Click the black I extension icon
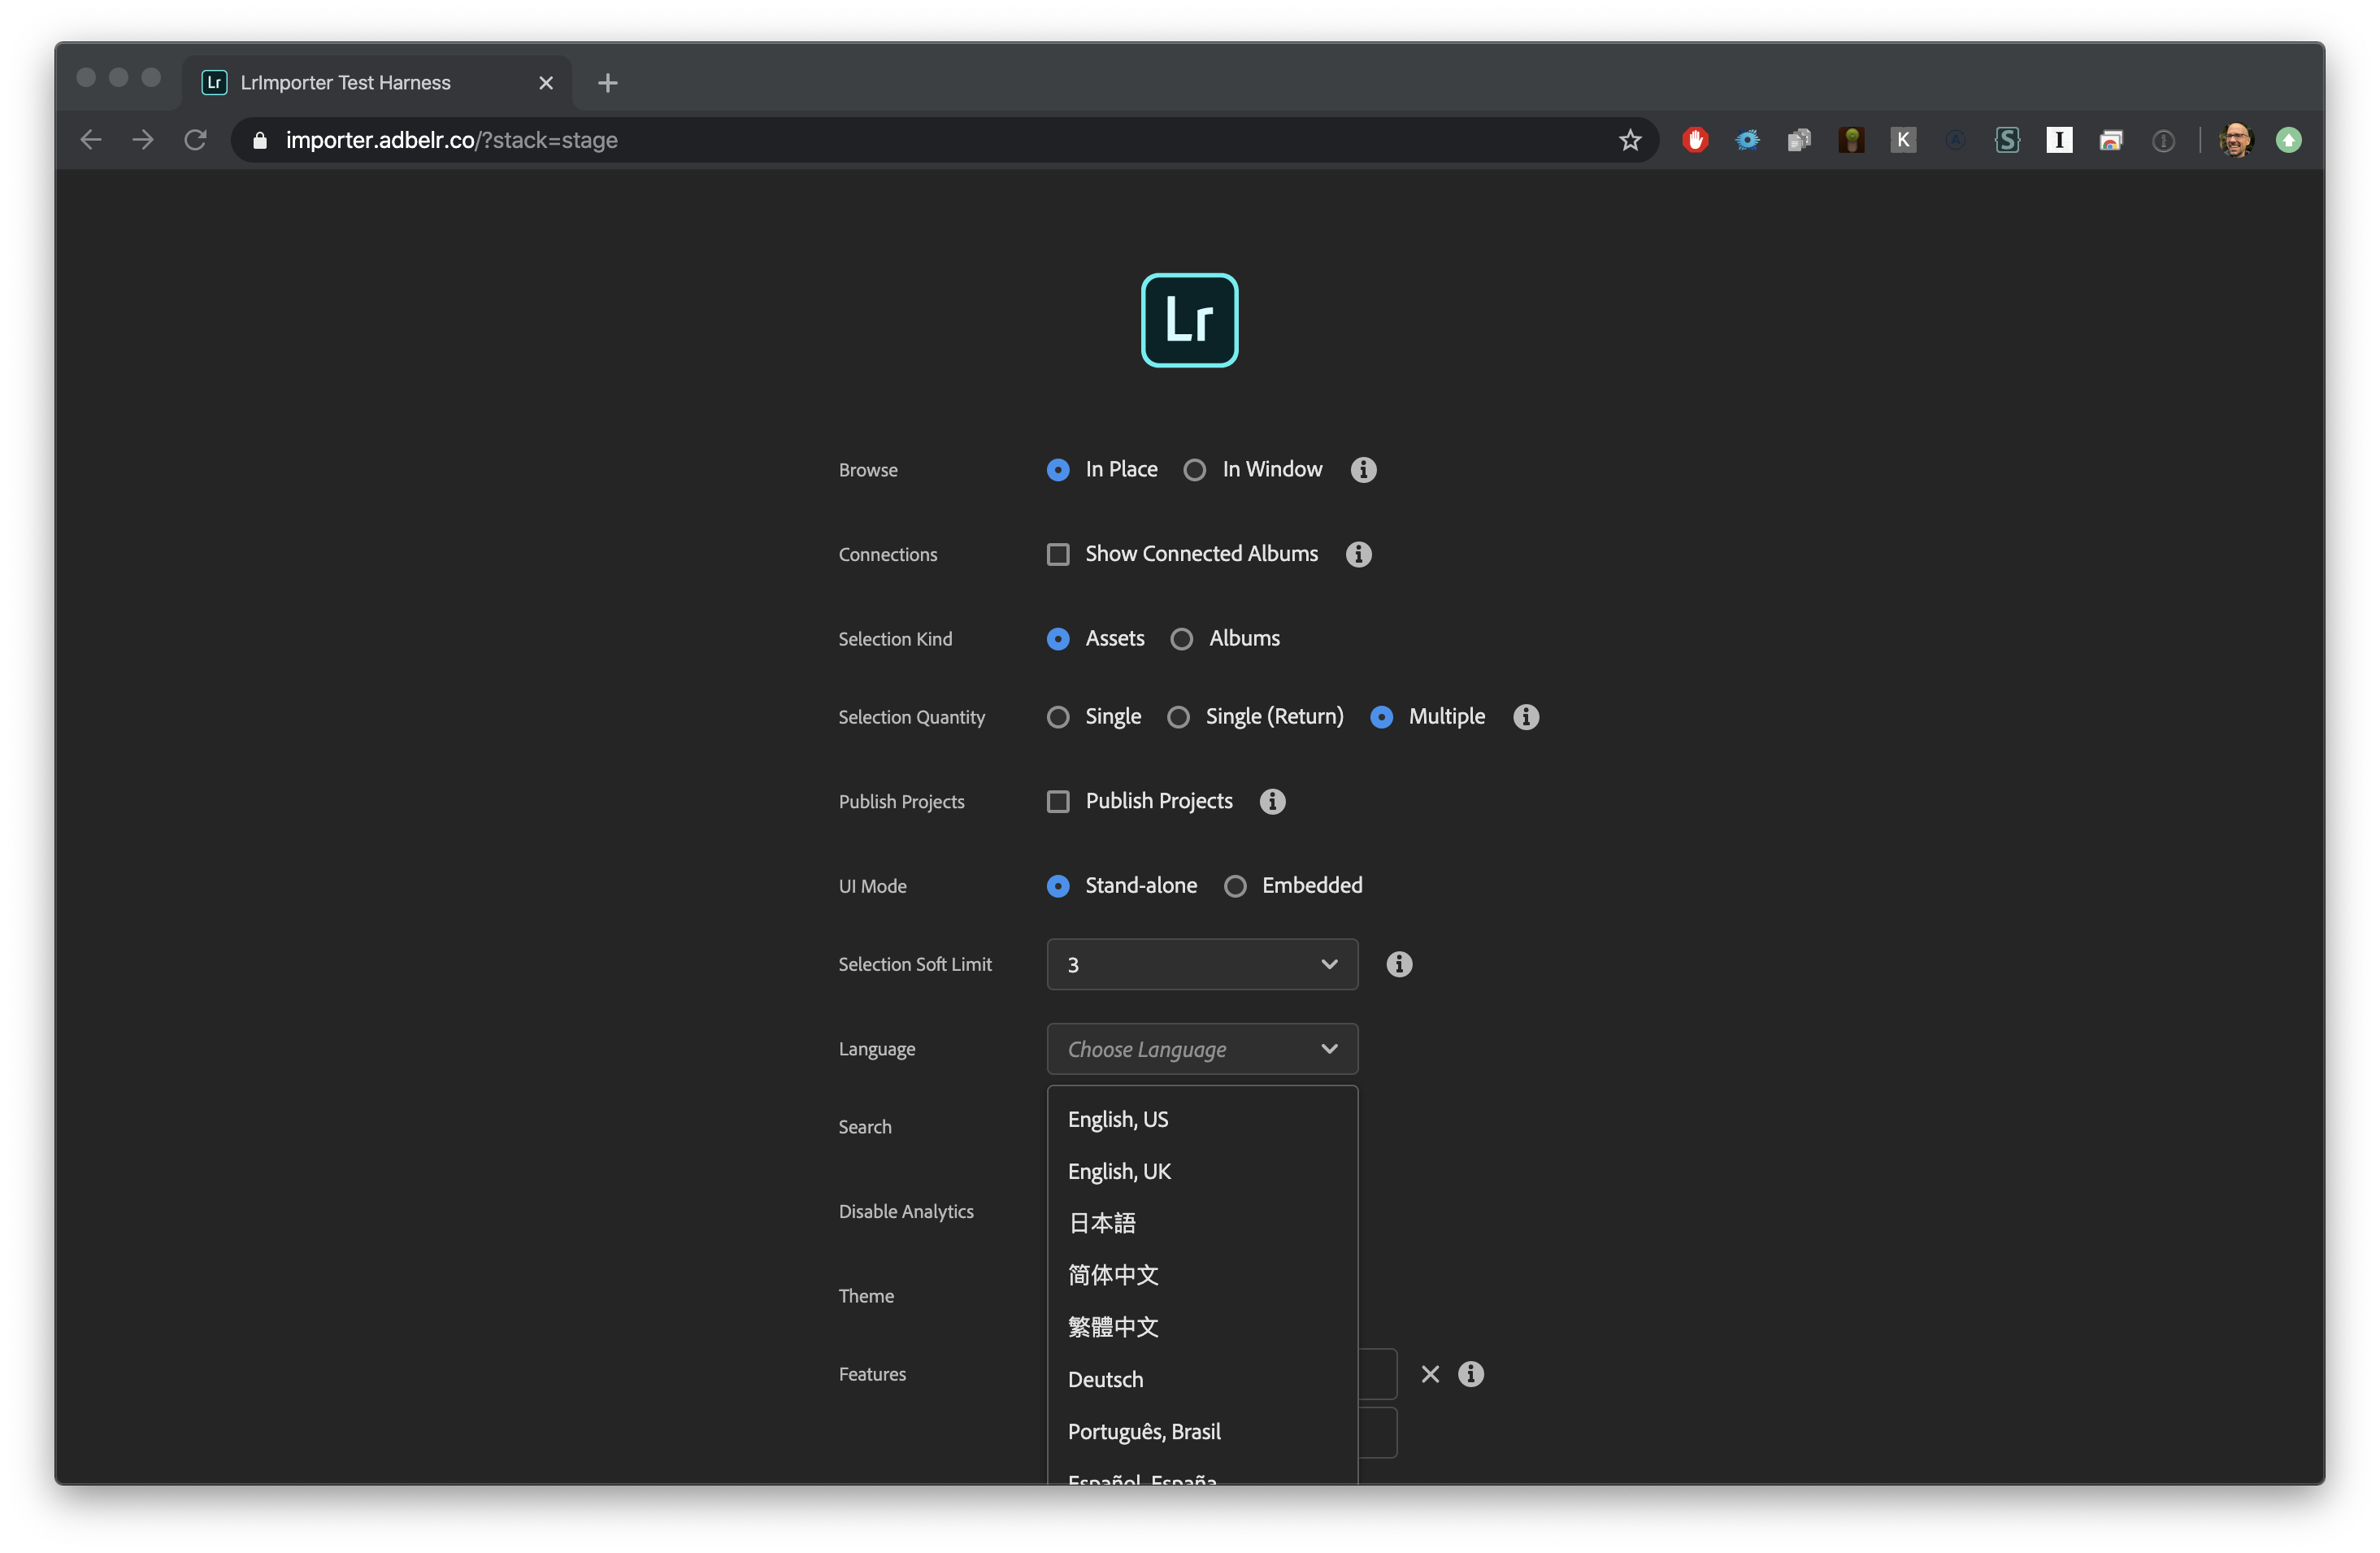 pyautogui.click(x=2059, y=140)
